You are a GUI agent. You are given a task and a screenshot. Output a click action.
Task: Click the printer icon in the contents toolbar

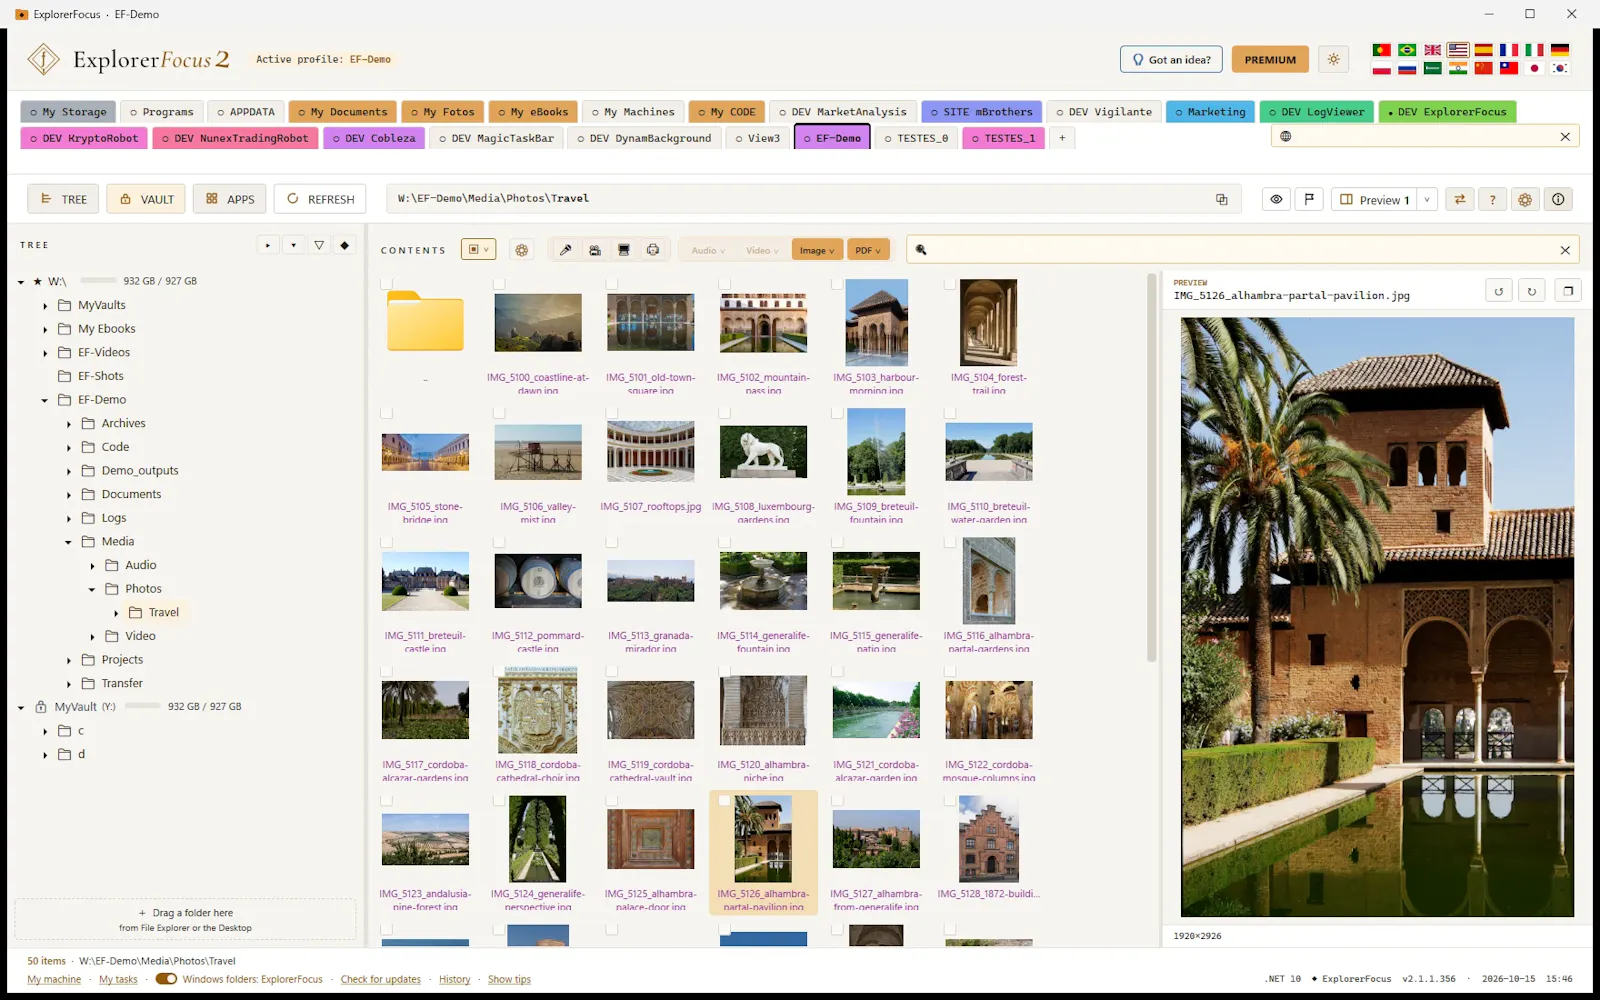click(653, 250)
